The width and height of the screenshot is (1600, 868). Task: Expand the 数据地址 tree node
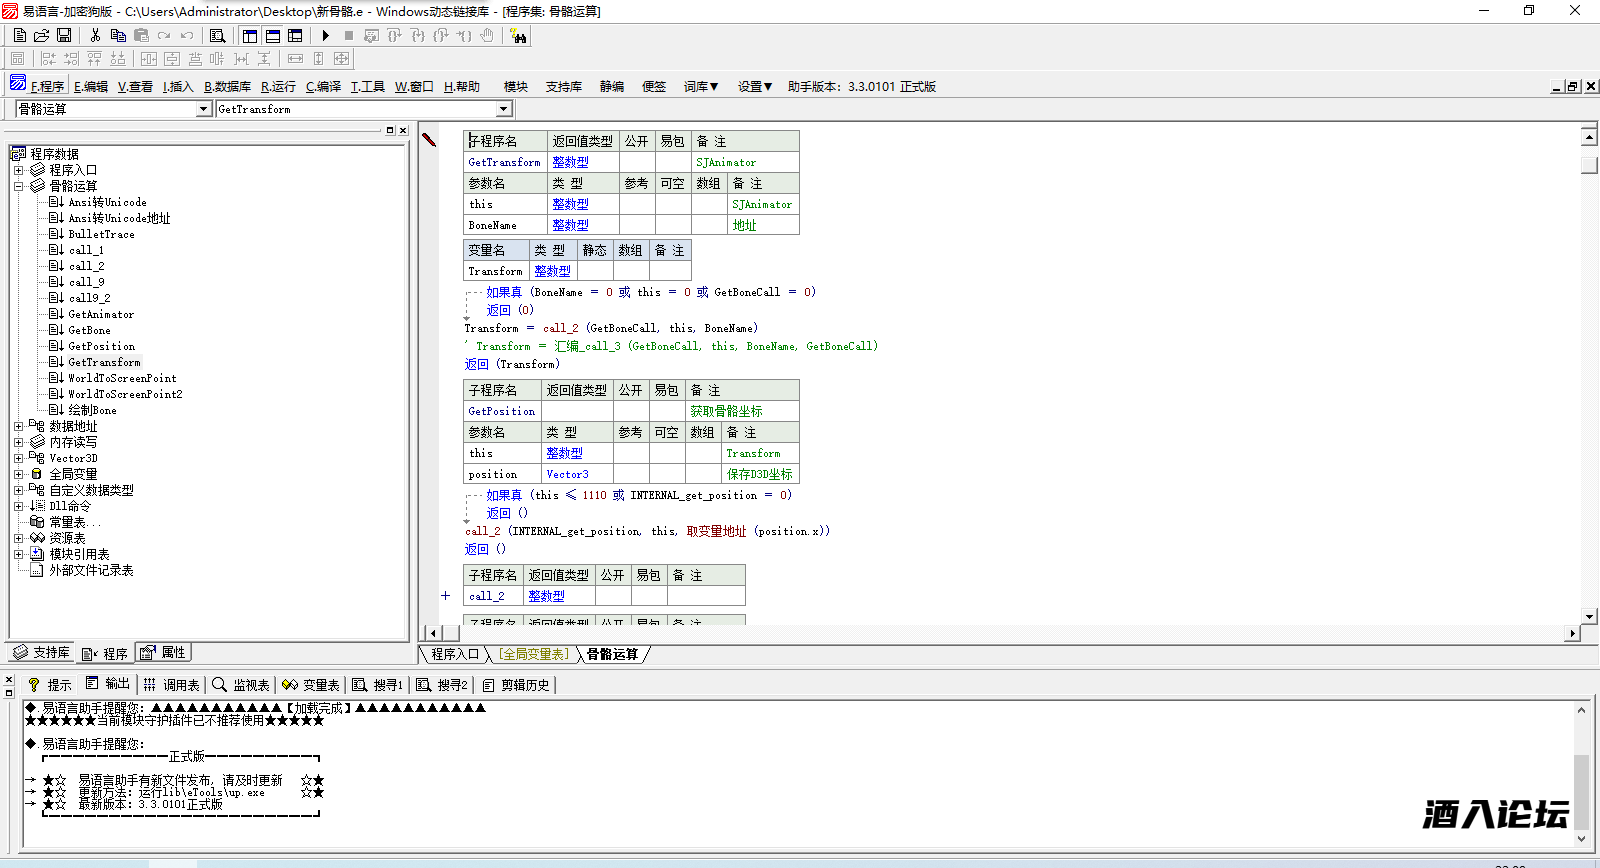[x=18, y=426]
